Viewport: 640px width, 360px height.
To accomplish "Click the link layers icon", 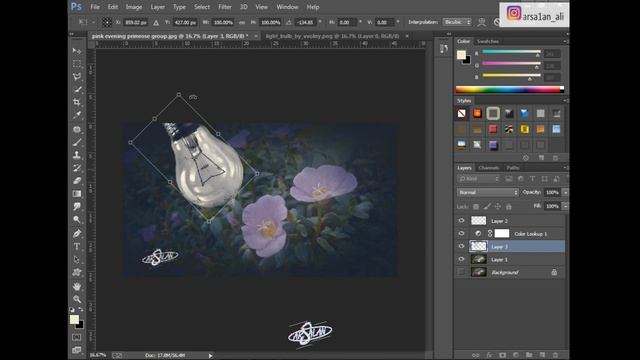I will (476, 355).
